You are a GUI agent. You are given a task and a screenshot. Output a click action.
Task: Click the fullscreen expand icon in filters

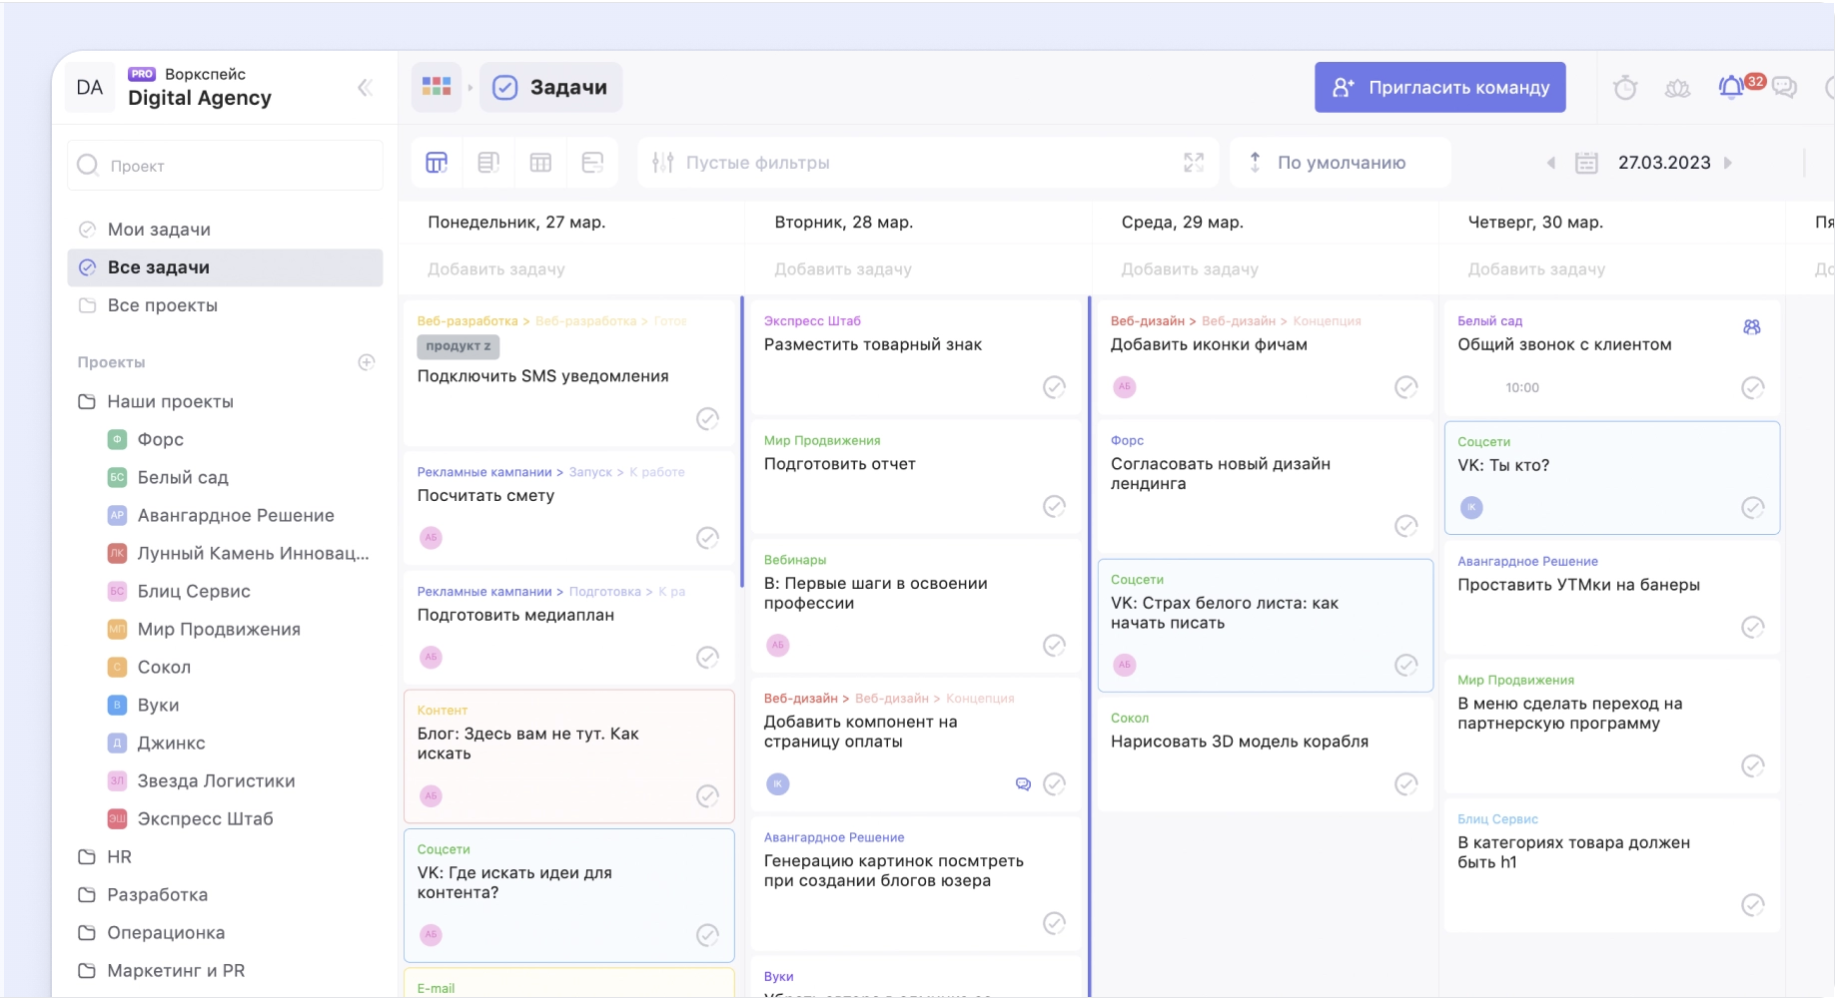click(x=1193, y=163)
